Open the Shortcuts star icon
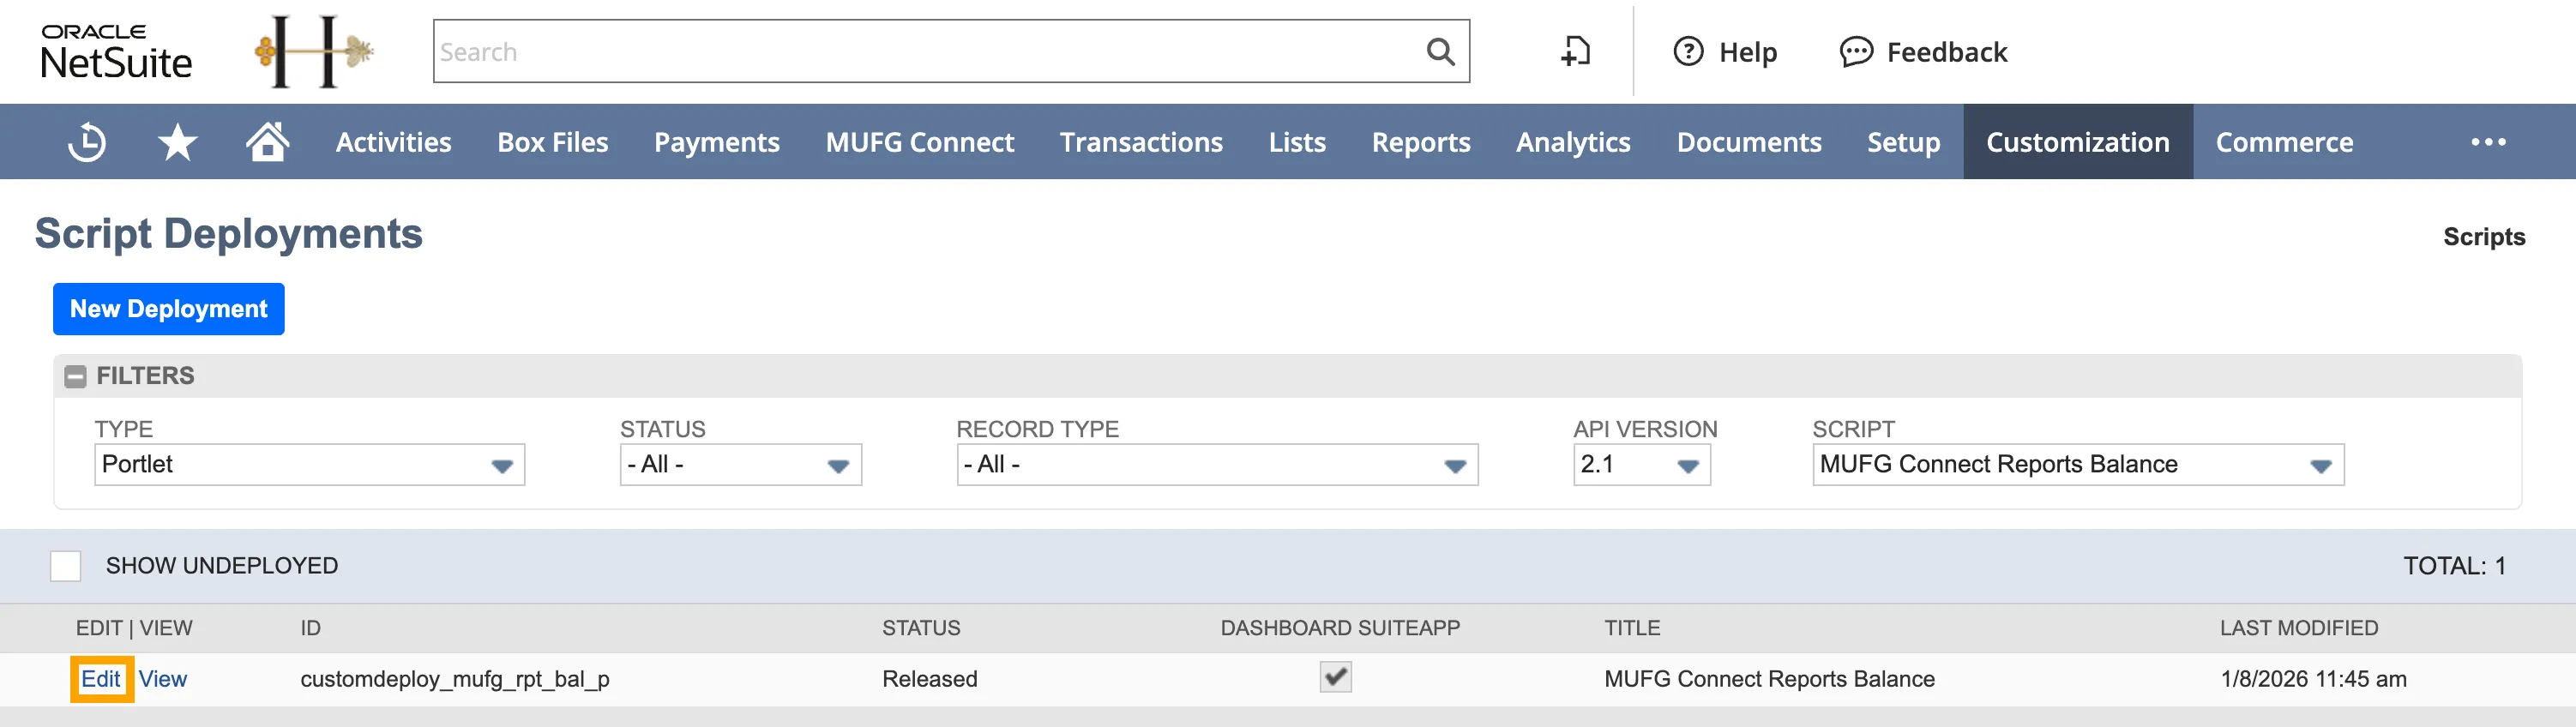This screenshot has width=2576, height=727. point(178,142)
